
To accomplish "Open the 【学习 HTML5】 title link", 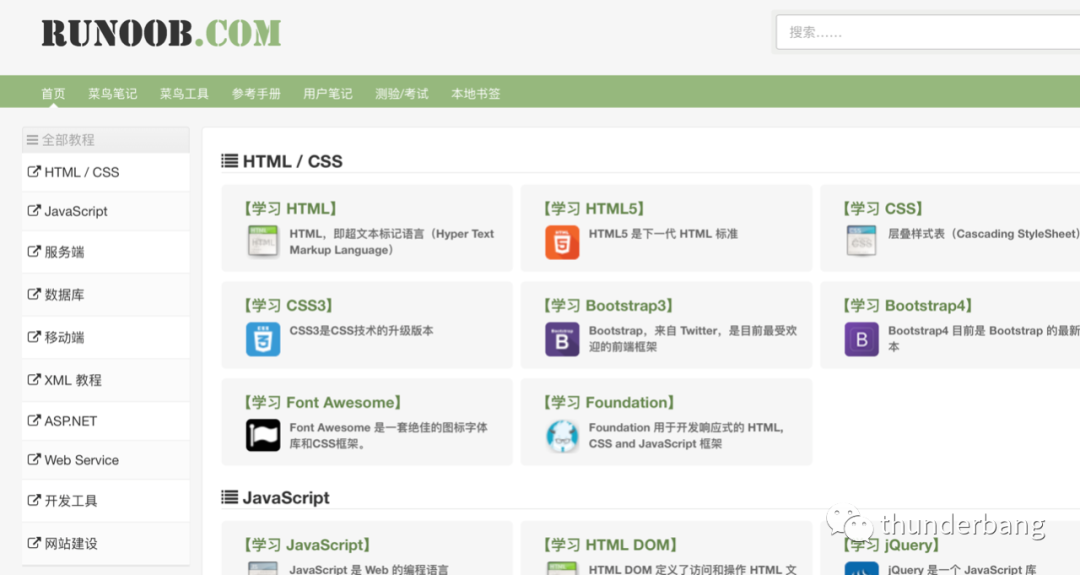I will click(594, 209).
